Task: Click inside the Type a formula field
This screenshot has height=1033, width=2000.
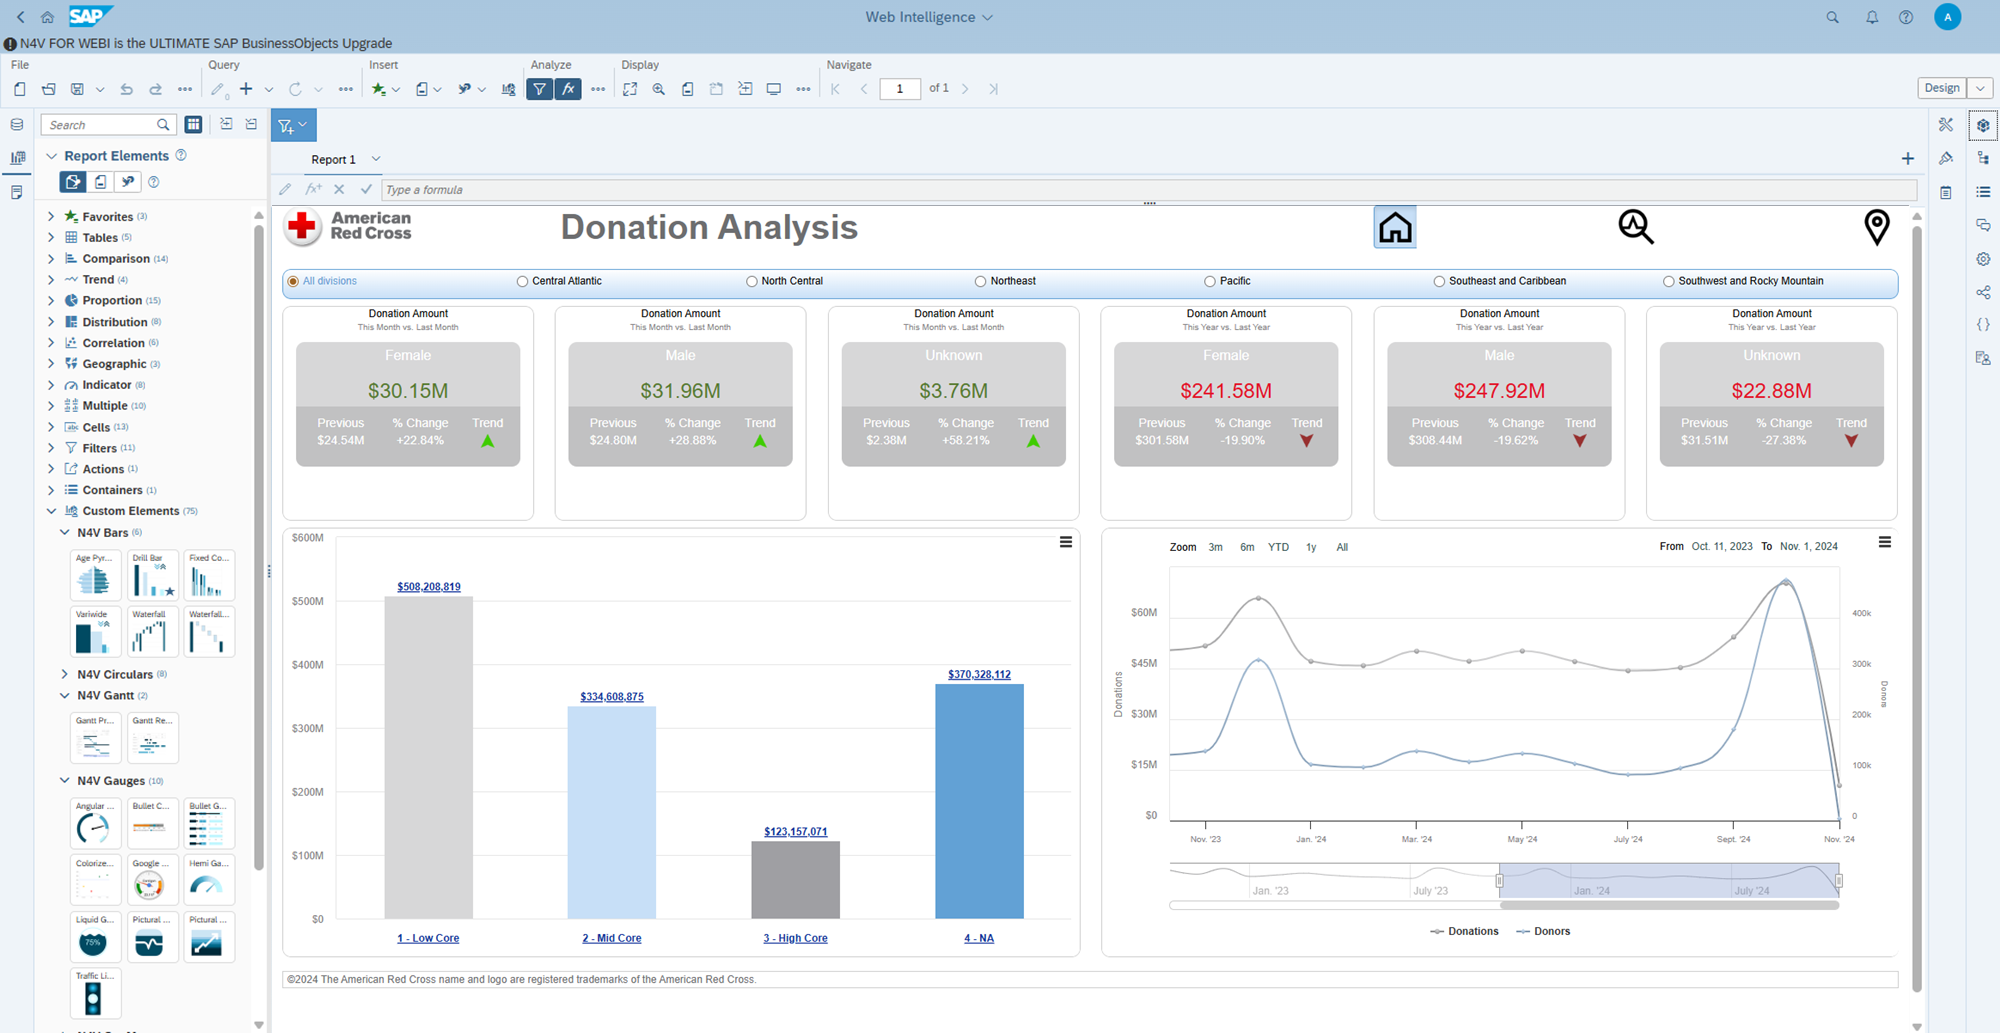Action: (700, 189)
